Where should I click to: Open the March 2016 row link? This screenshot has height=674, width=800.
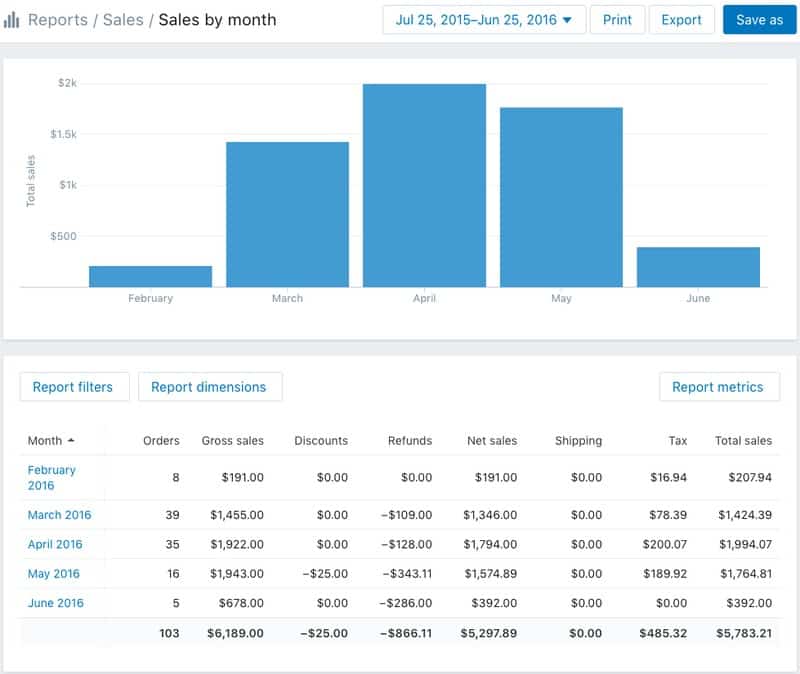tap(59, 515)
